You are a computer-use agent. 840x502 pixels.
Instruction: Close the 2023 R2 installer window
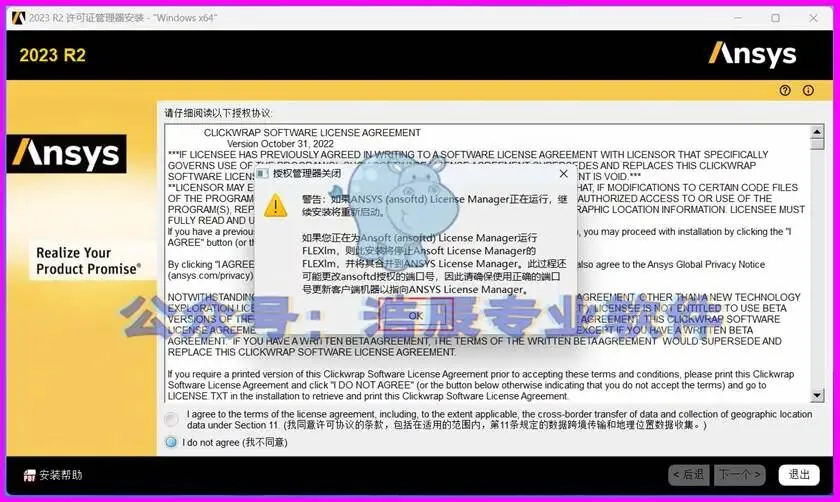click(813, 18)
